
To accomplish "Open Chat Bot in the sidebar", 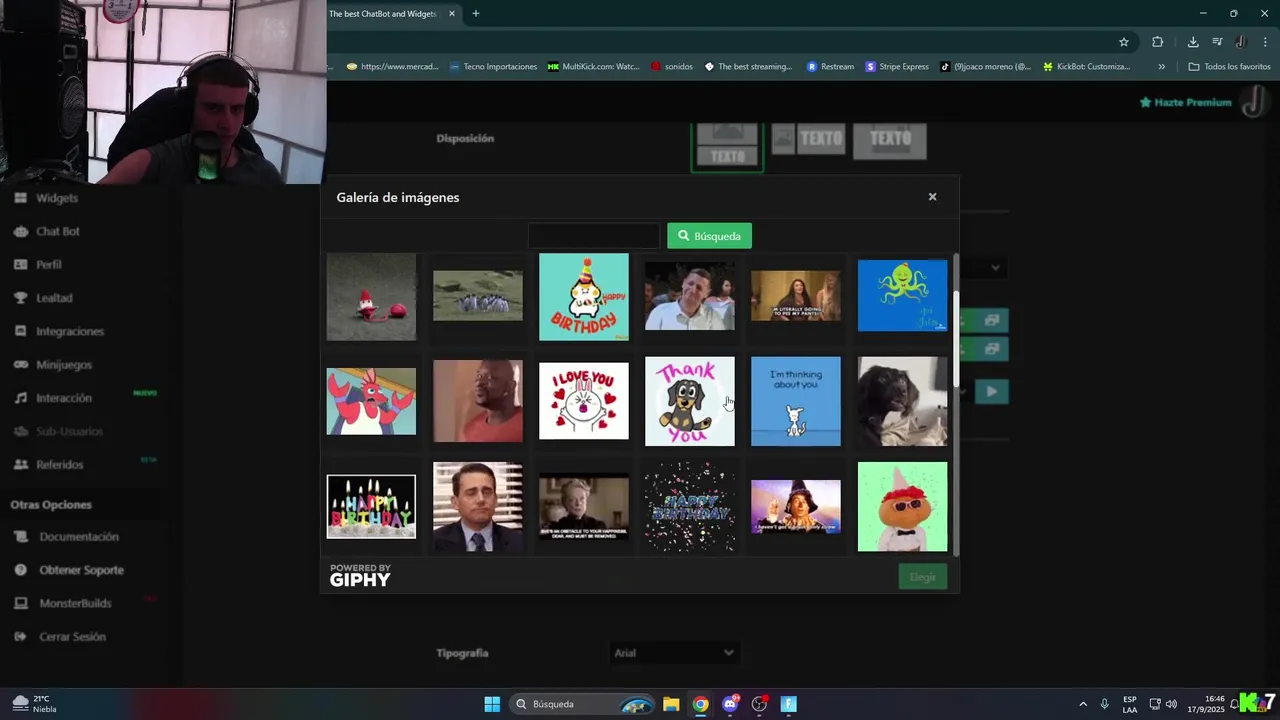I will click(56, 231).
